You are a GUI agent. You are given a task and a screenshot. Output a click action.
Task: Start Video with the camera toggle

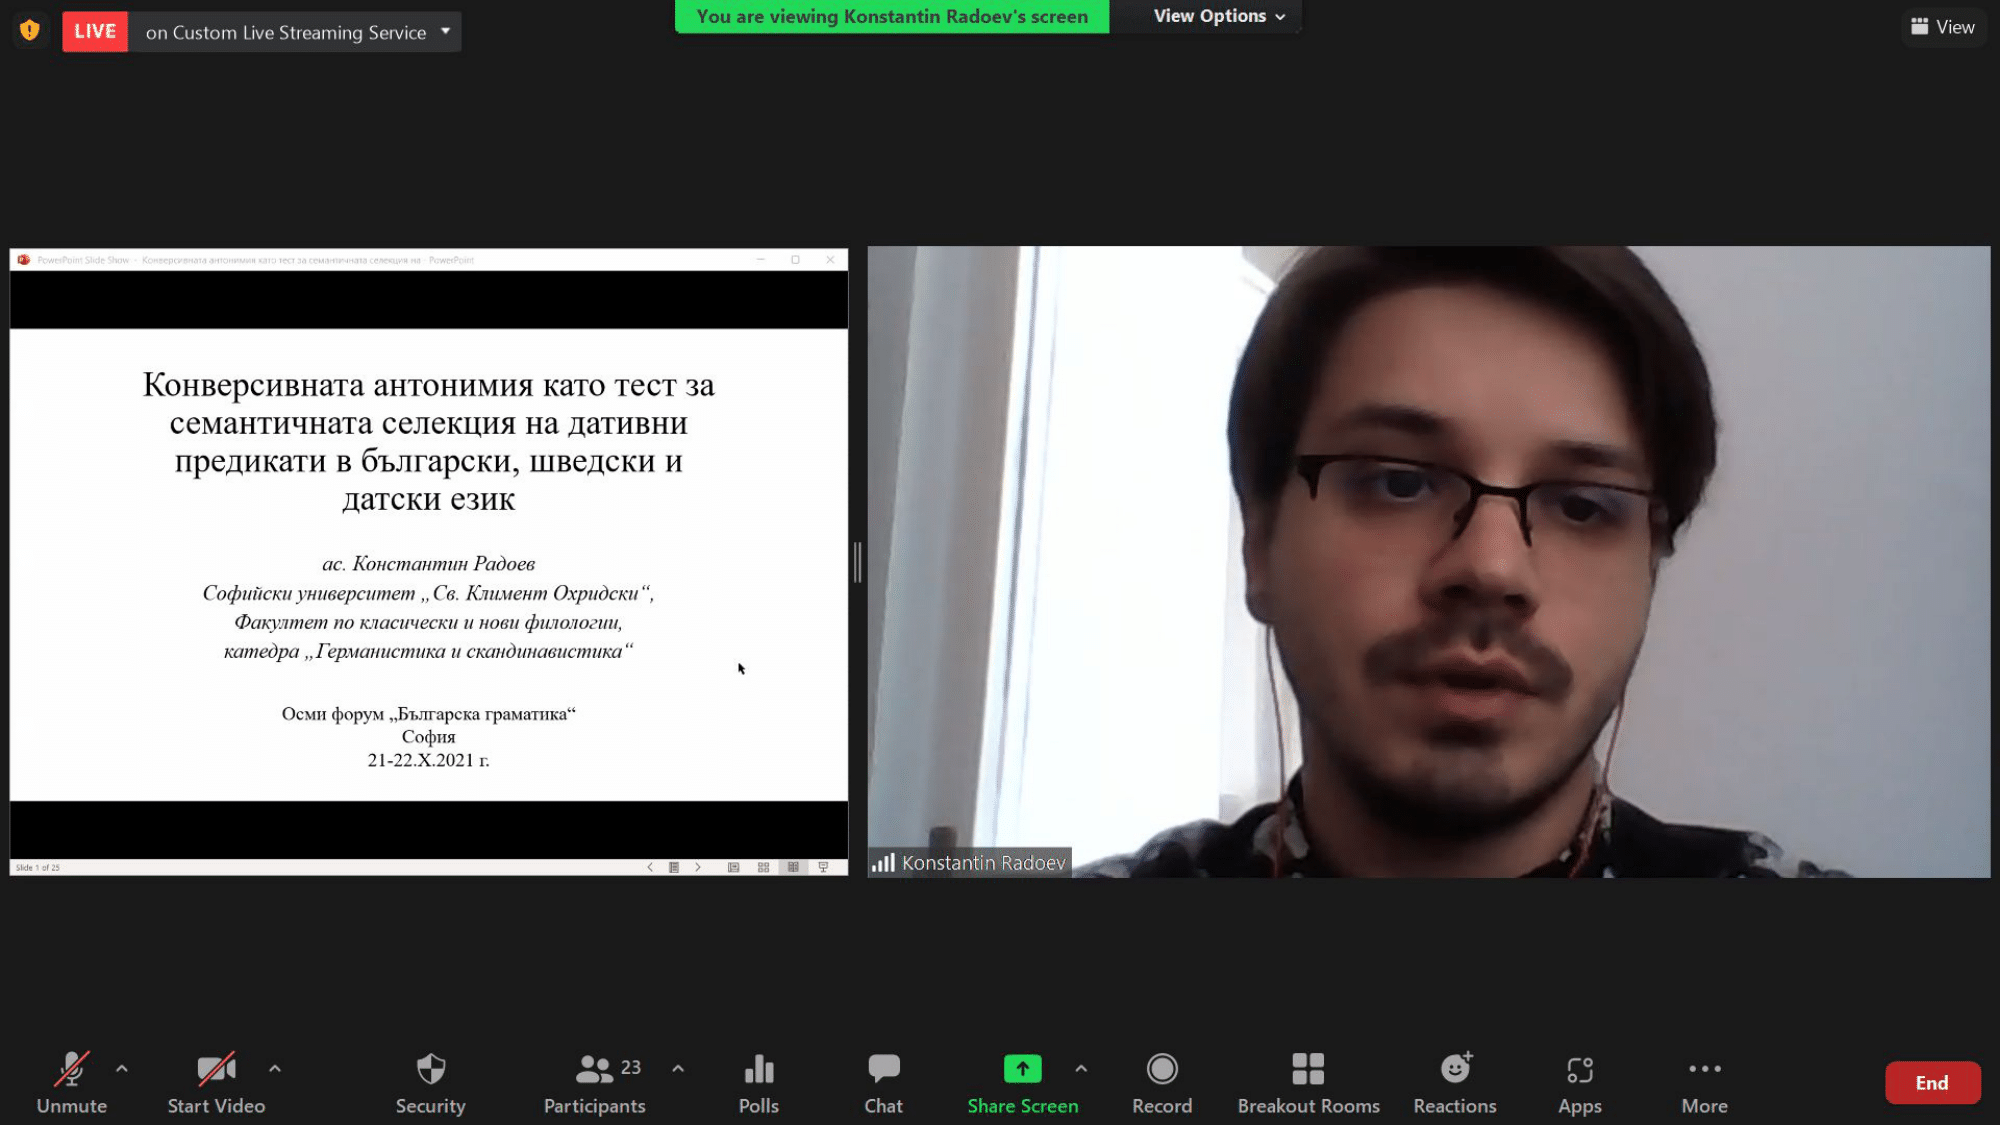pyautogui.click(x=216, y=1082)
